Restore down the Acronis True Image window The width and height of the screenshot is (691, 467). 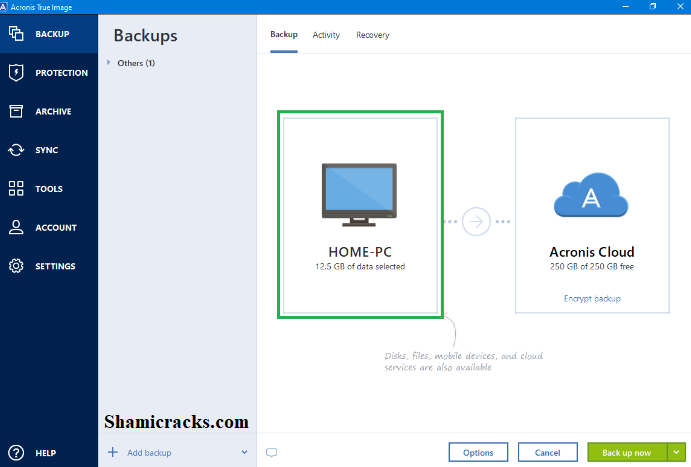[653, 7]
